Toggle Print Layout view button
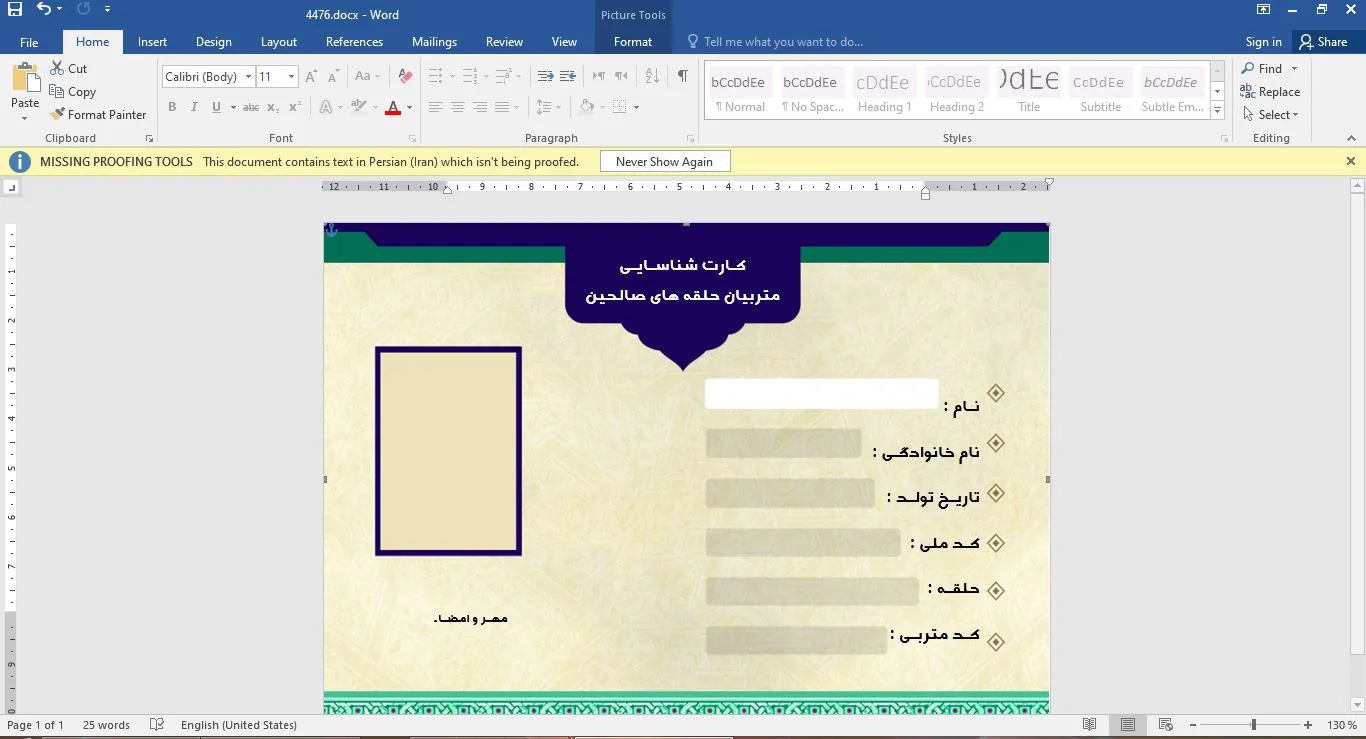Viewport: 1366px width, 739px height. point(1128,725)
